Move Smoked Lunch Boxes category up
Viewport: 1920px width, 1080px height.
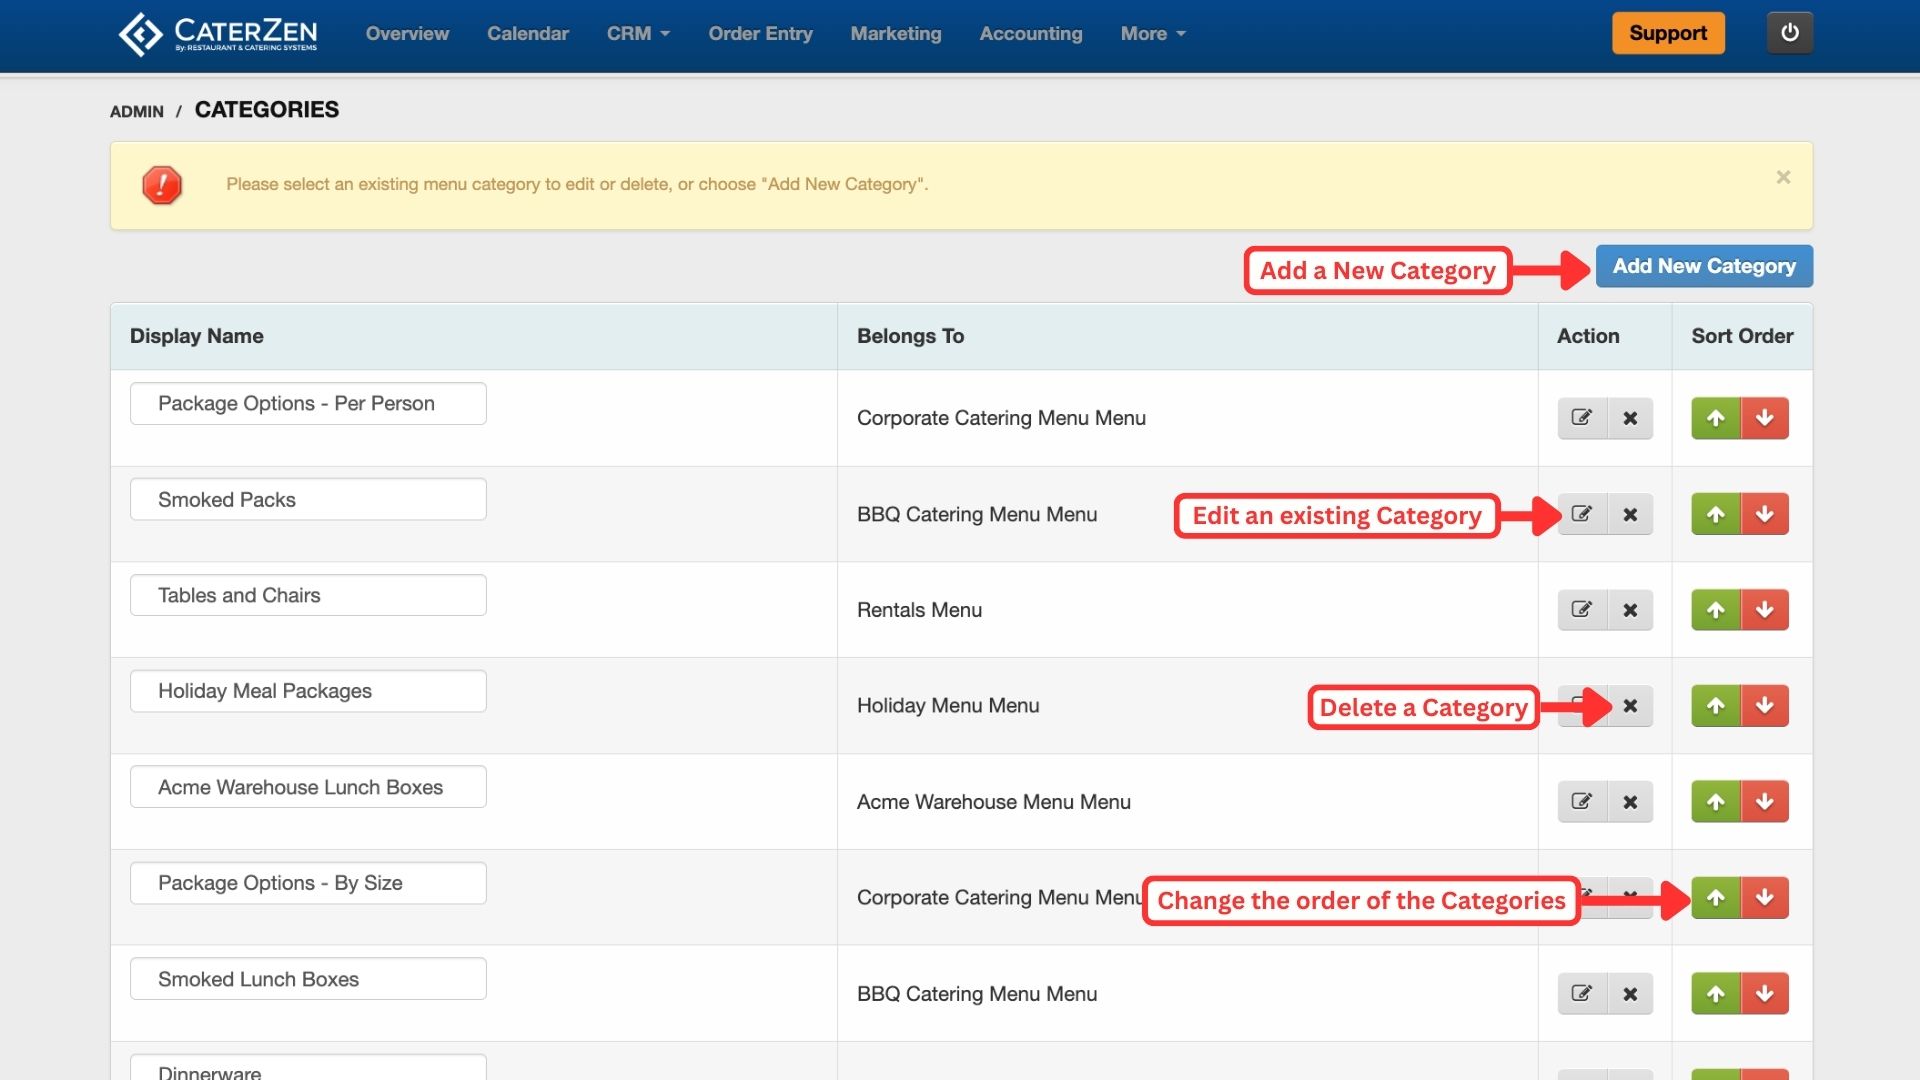(x=1716, y=994)
